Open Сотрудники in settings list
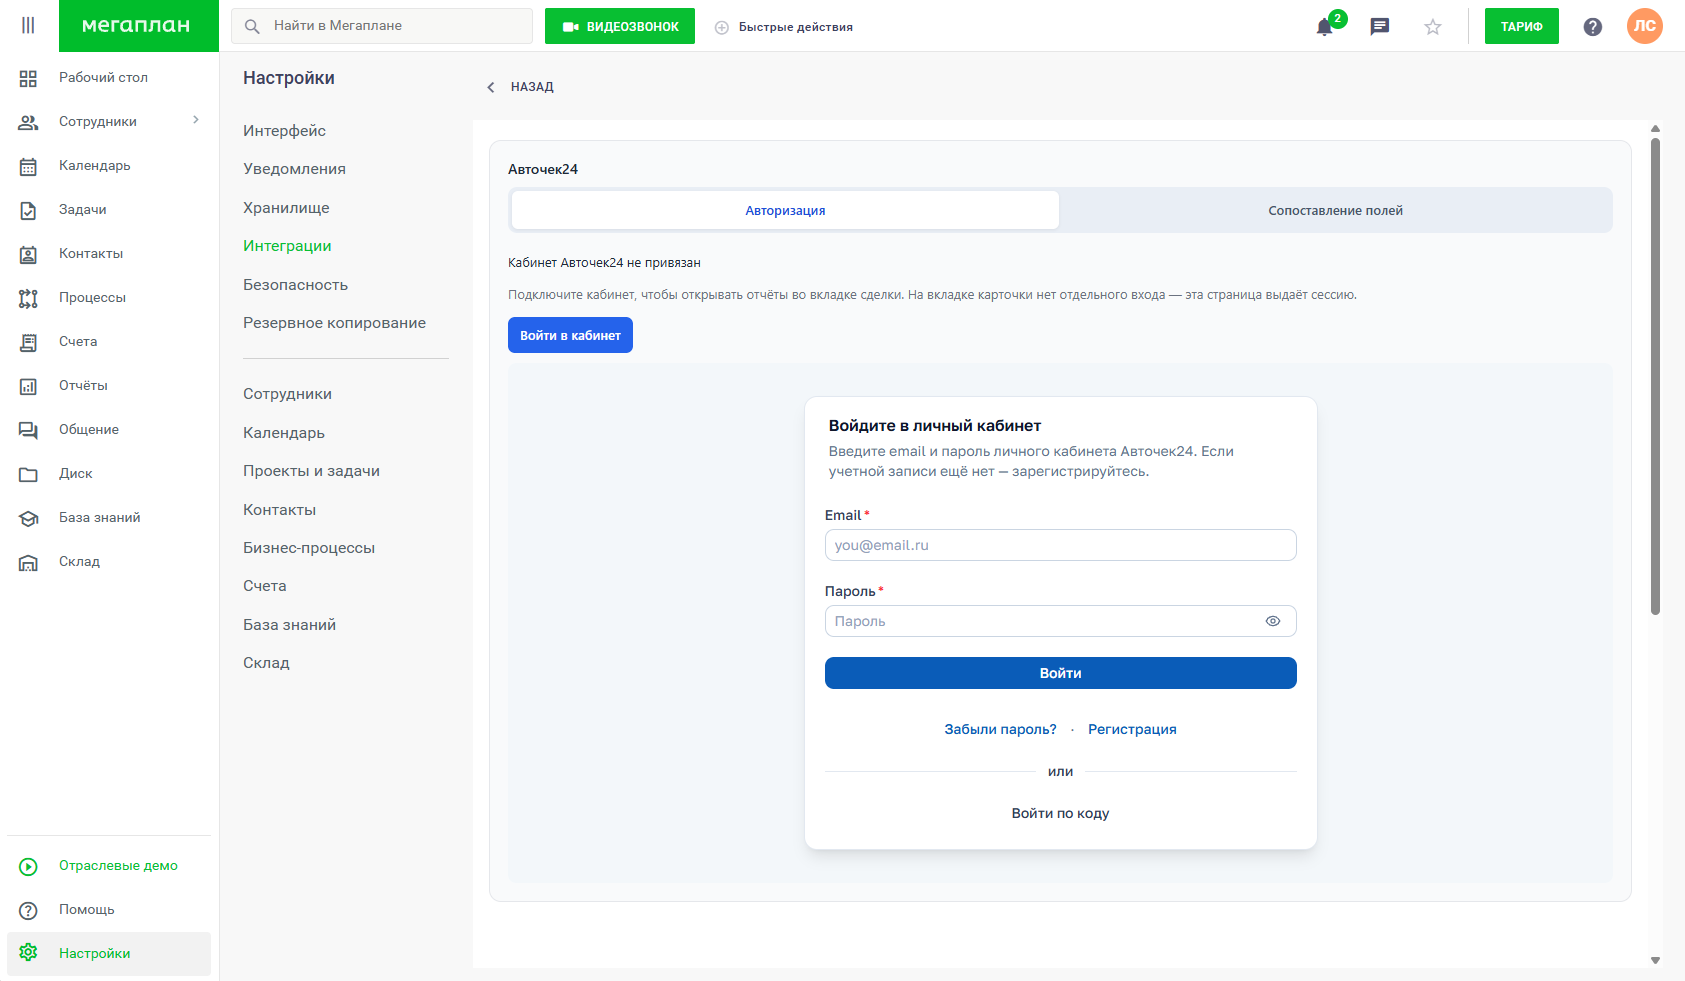1685x981 pixels. click(x=287, y=394)
